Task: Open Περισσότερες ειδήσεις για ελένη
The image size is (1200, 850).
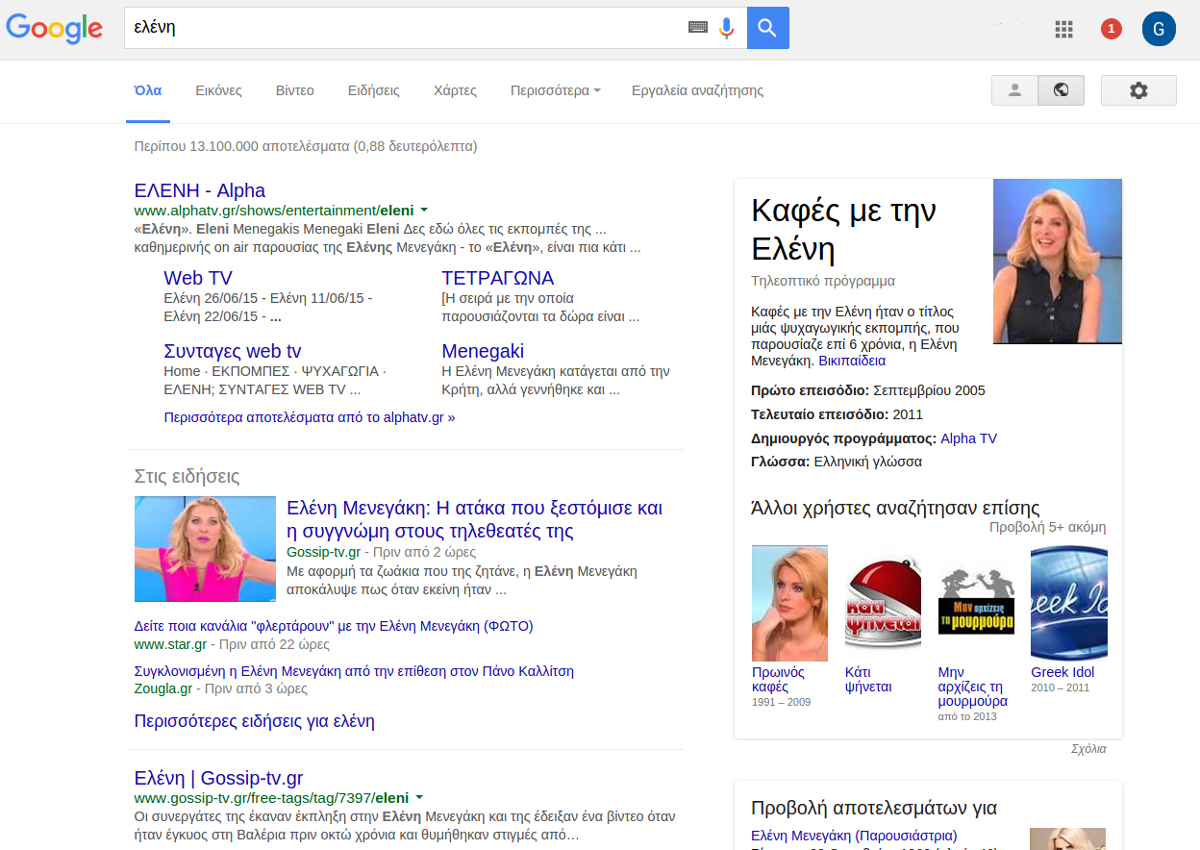Action: point(254,720)
